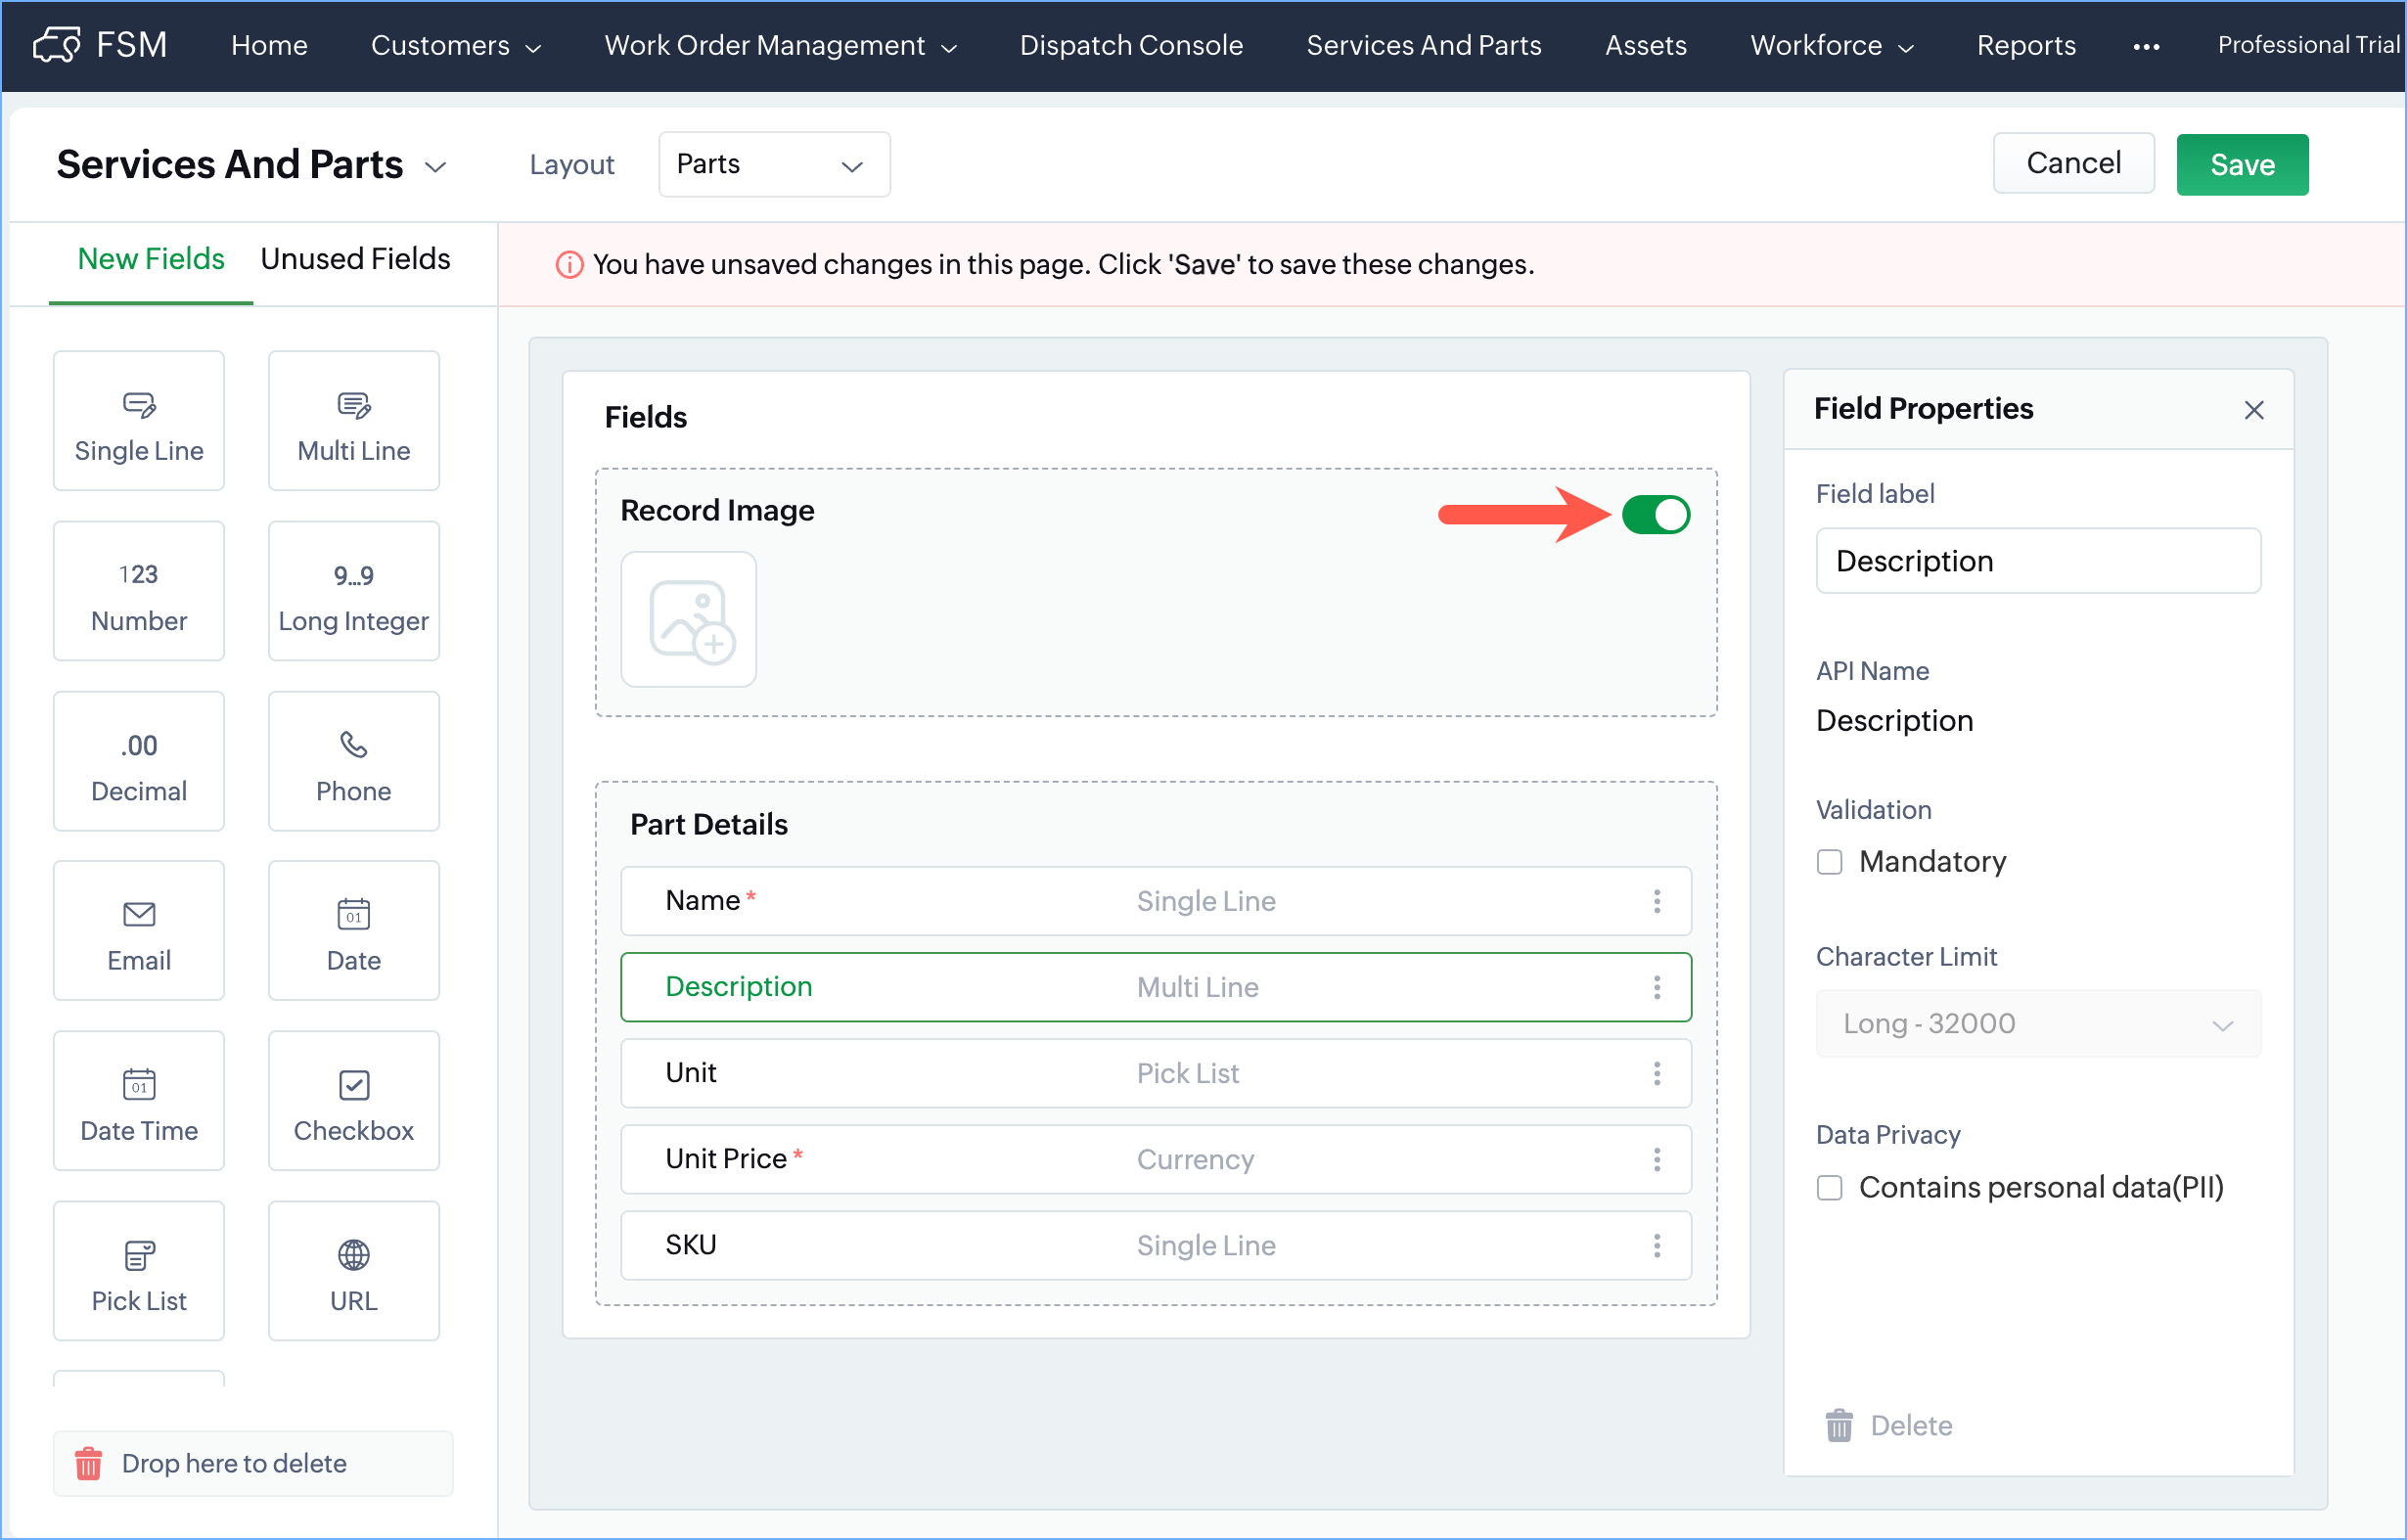The image size is (2407, 1540).
Task: Click the Single Line field icon
Action: point(139,405)
